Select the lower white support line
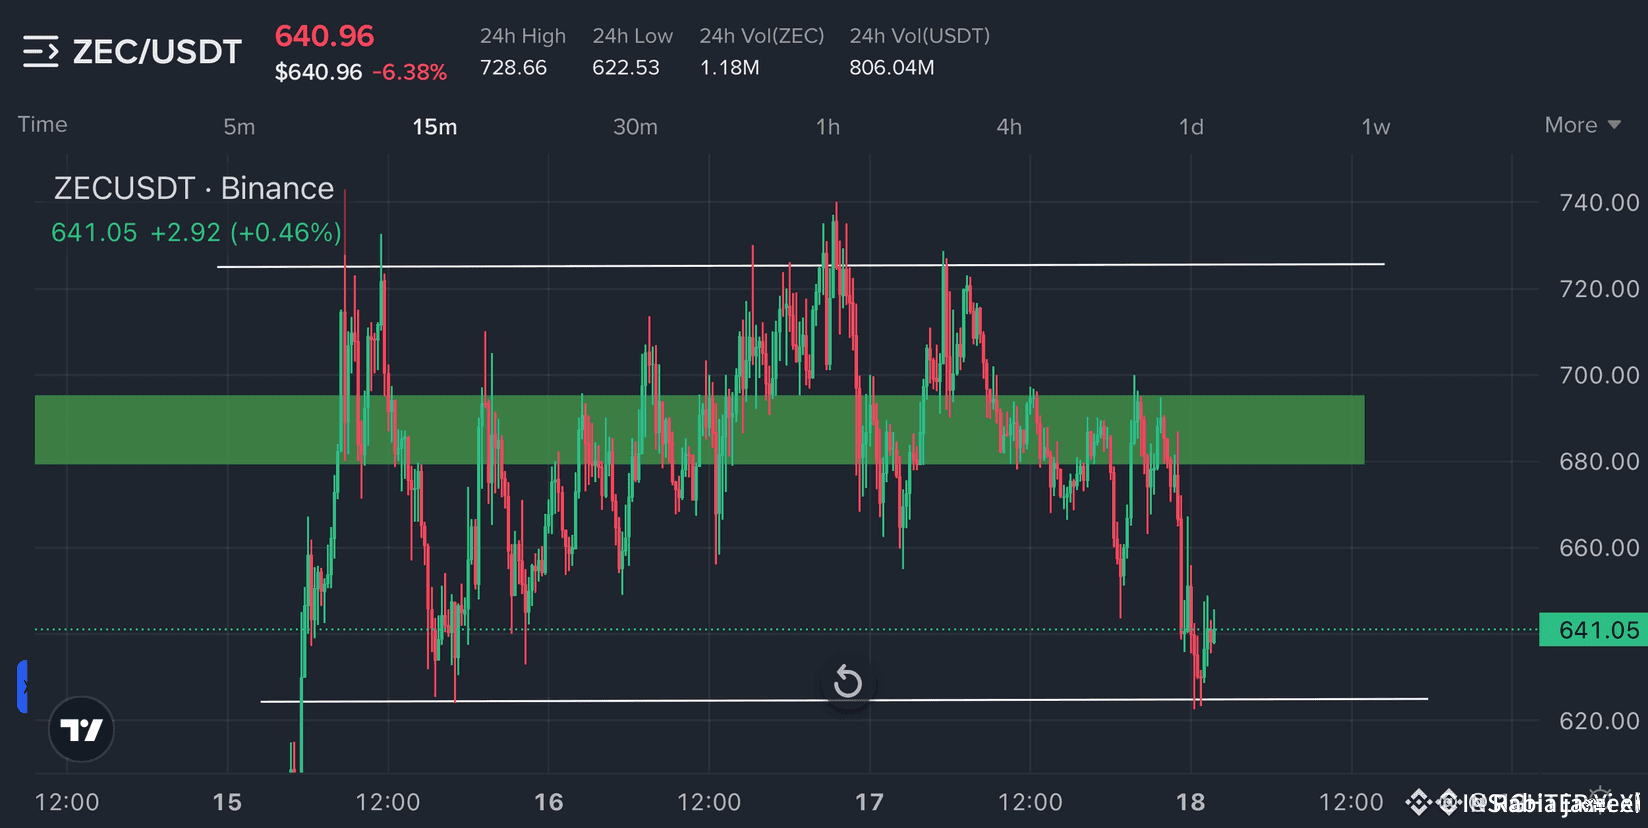The height and width of the screenshot is (828, 1648). coord(844,700)
